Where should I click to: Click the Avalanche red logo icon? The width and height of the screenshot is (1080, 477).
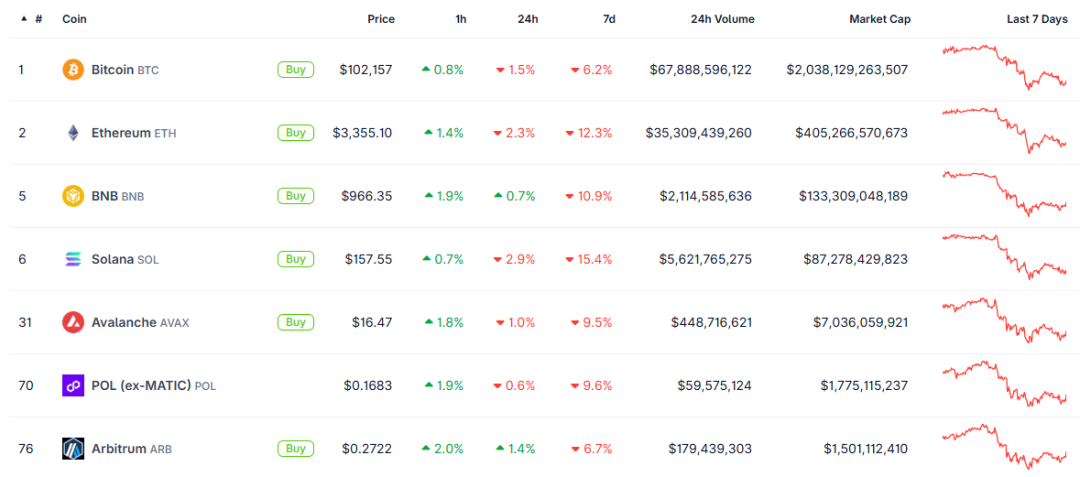click(73, 322)
